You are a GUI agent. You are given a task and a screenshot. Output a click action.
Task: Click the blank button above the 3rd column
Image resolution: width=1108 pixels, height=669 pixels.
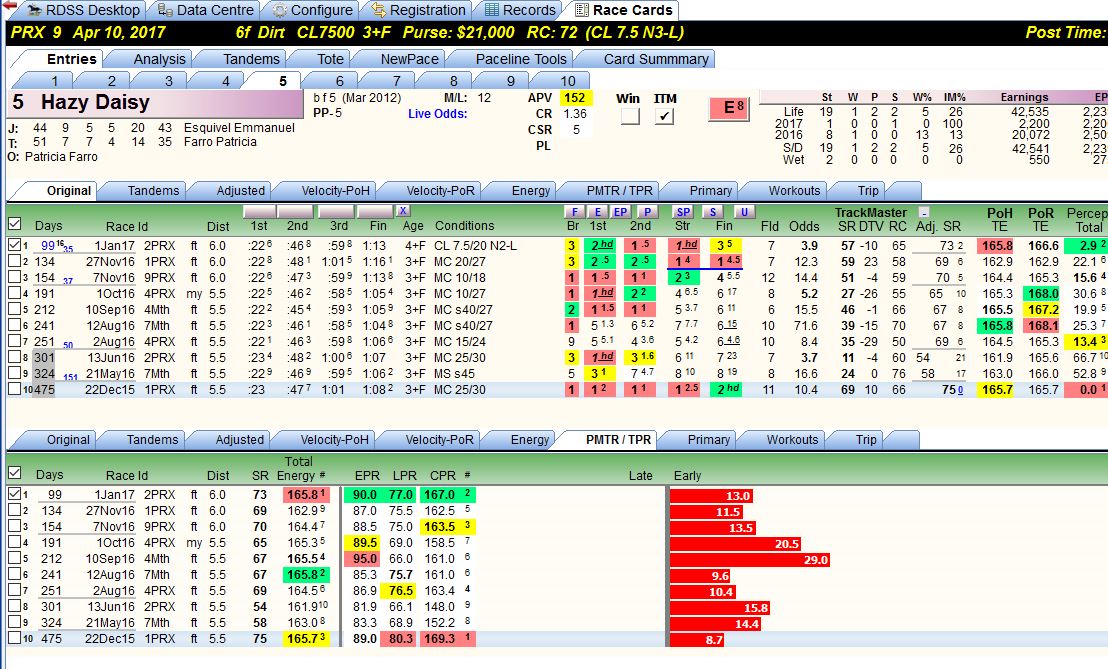click(336, 211)
